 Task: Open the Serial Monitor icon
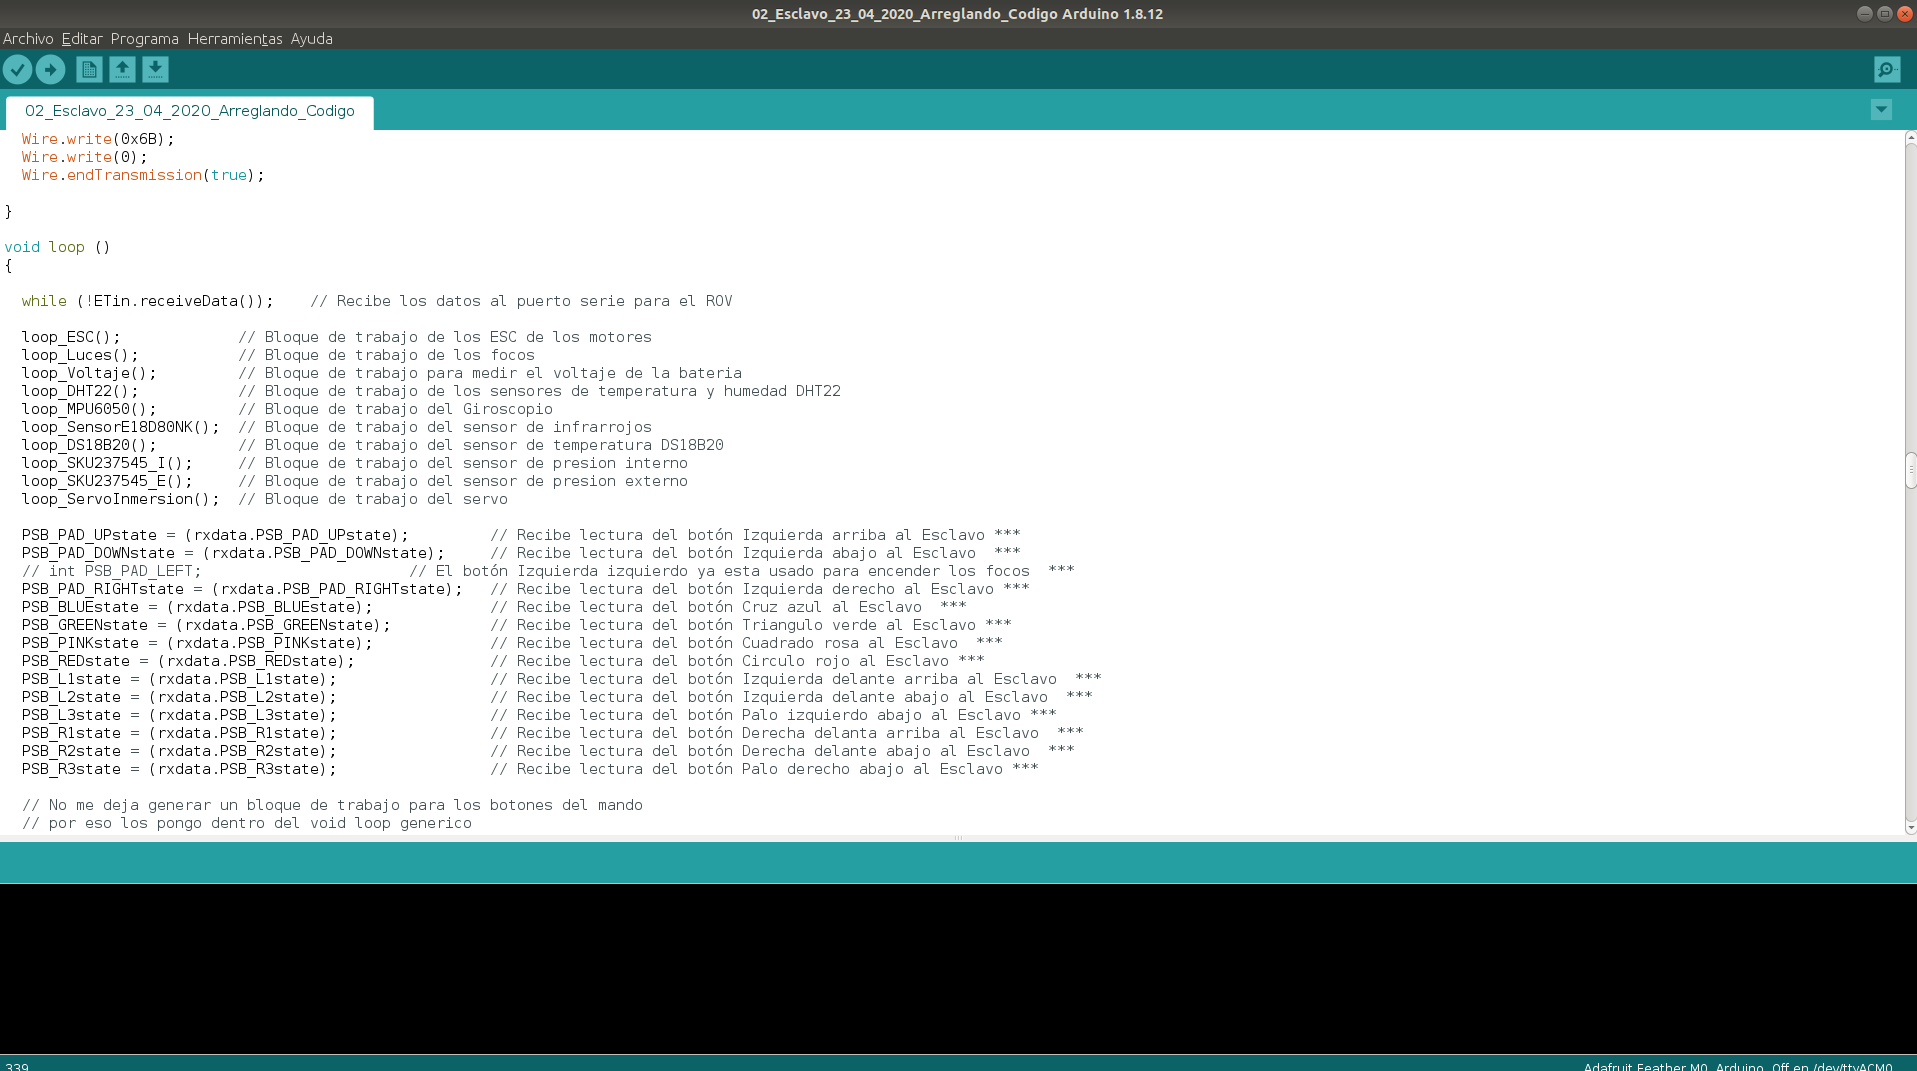1886,69
